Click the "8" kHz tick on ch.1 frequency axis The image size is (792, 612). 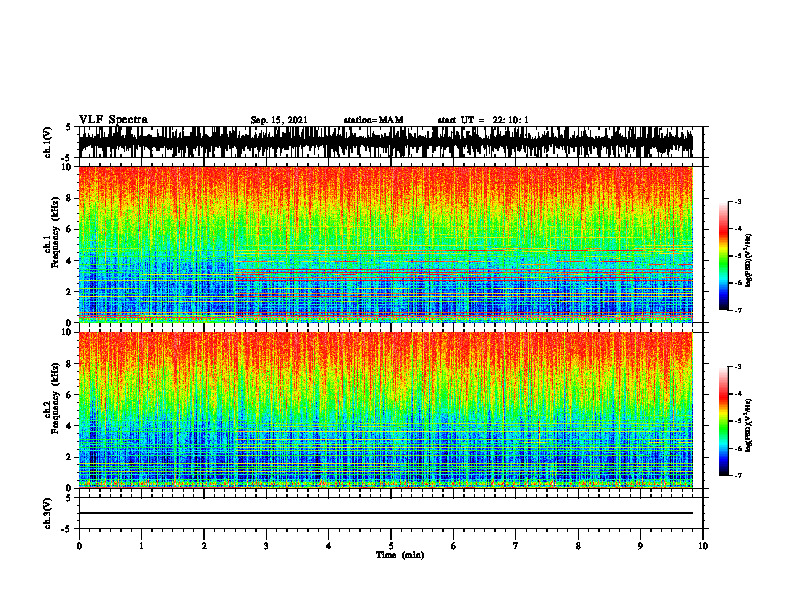point(70,198)
